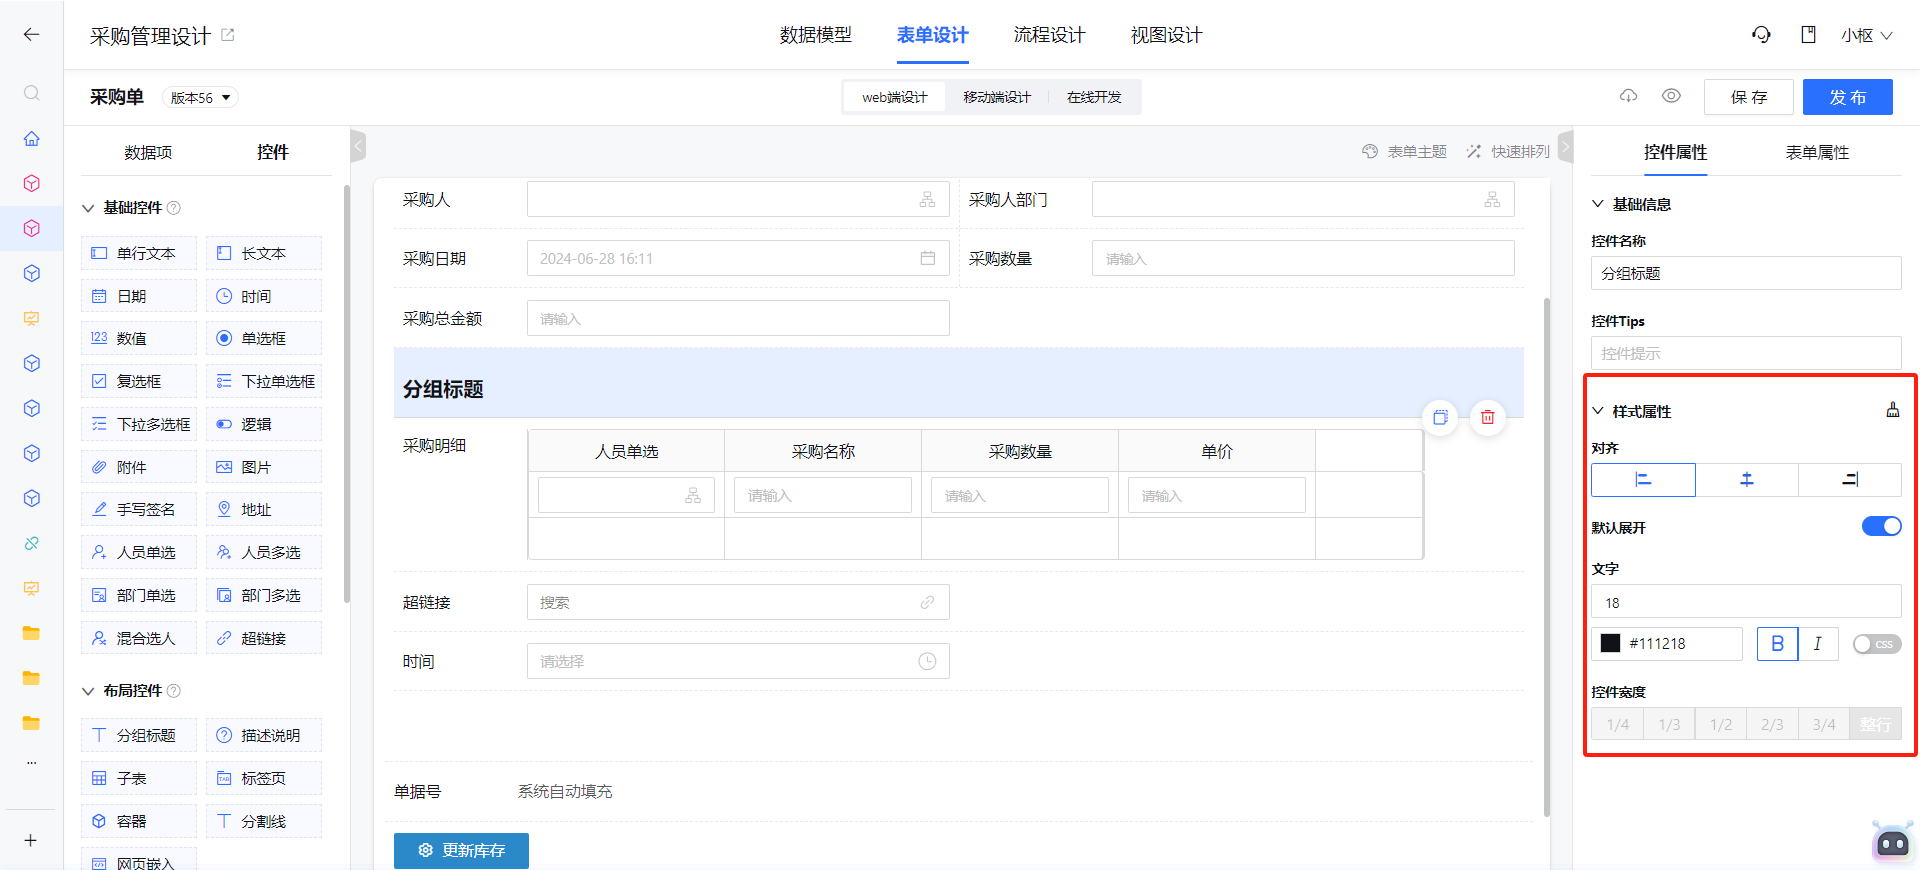This screenshot has width=1920, height=870.
Task: Collapse the right panel arrow
Action: pos(1565,147)
